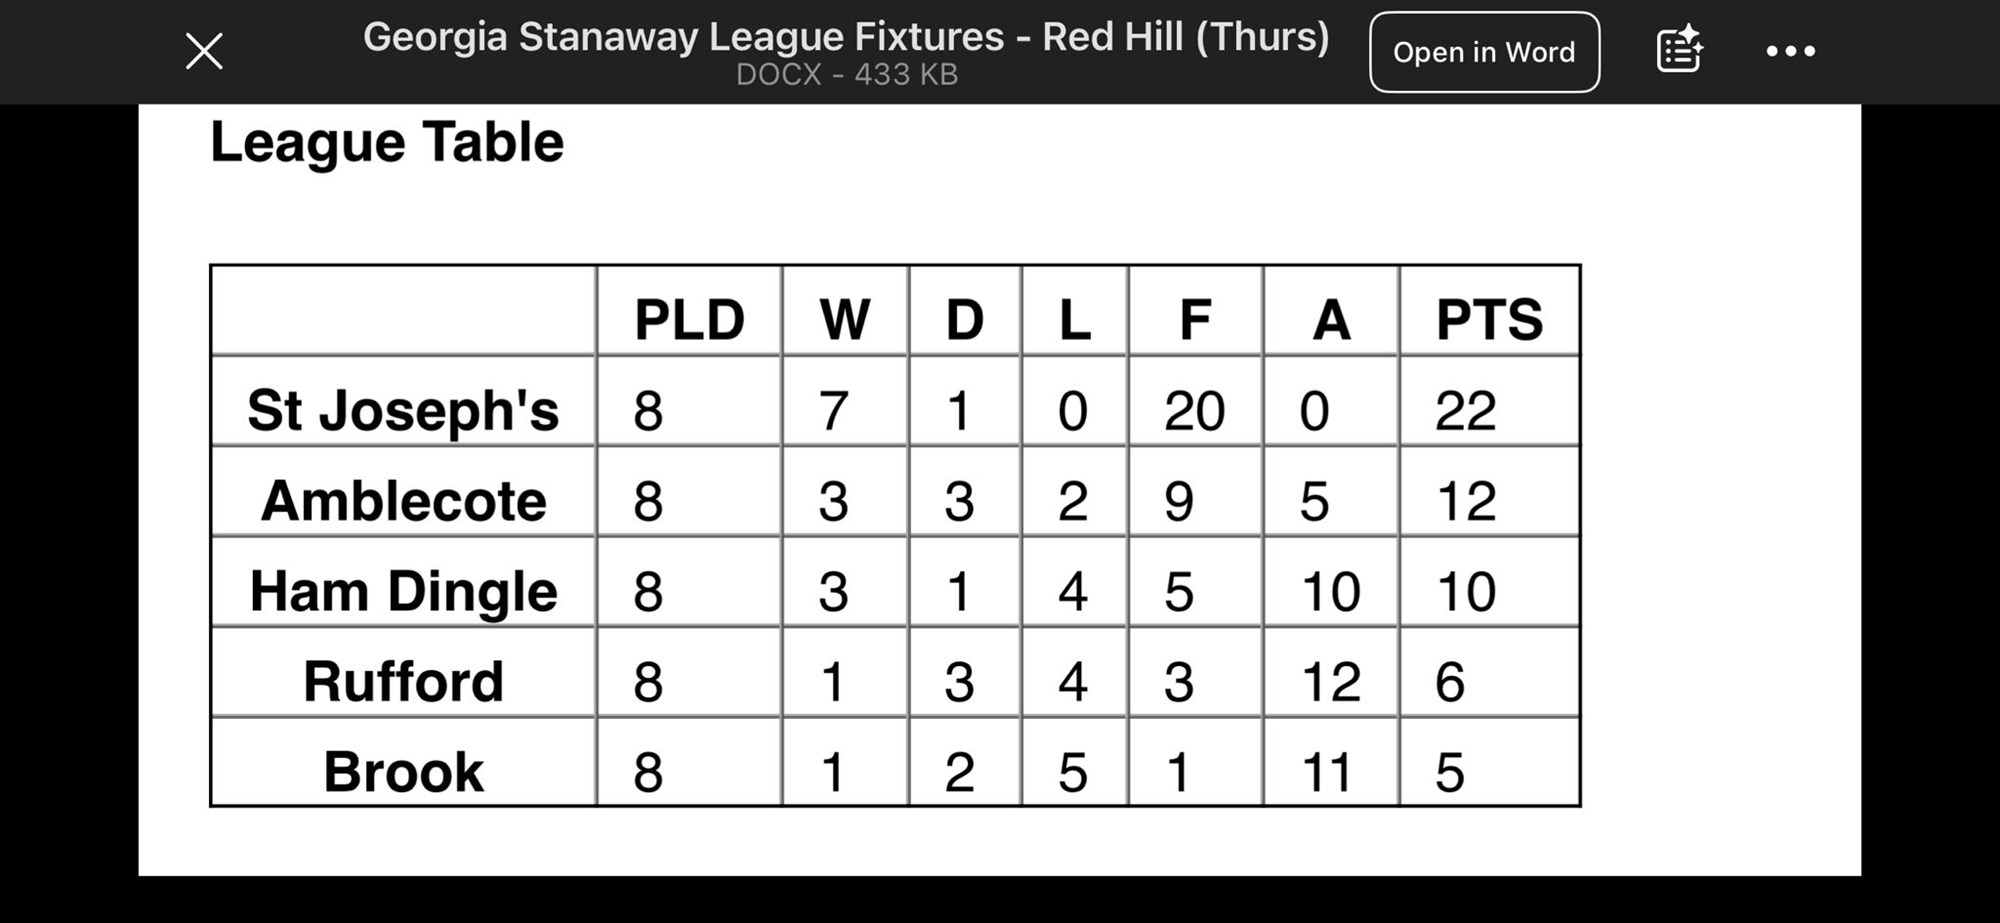Tap the Open in Word button
The width and height of the screenshot is (2000, 923).
tap(1484, 52)
